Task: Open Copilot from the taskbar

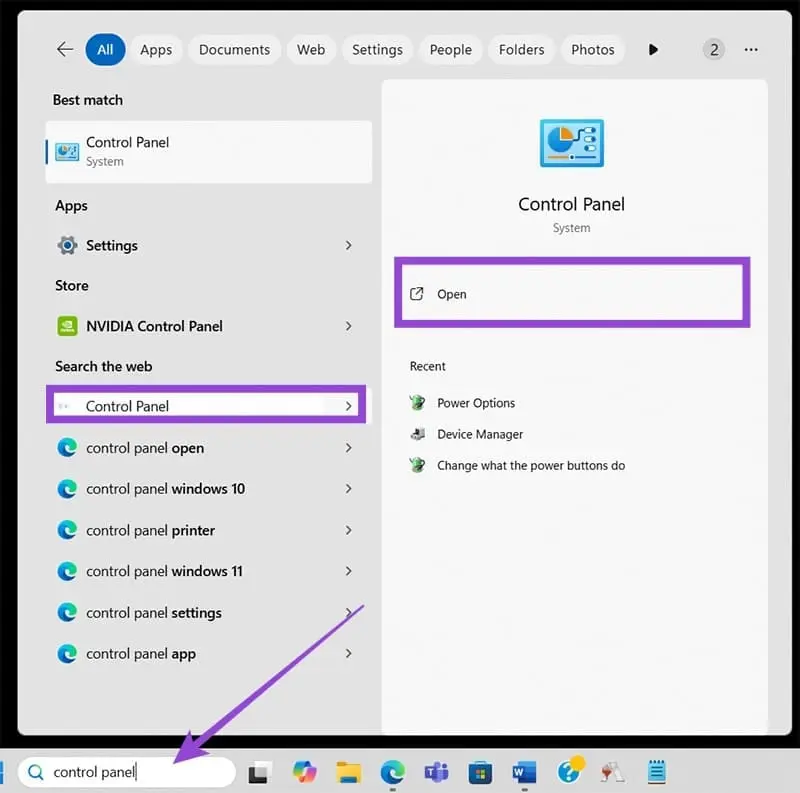Action: point(305,772)
